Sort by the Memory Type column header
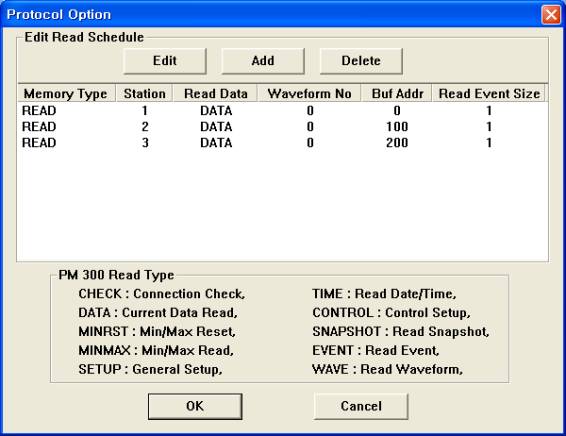 click(x=66, y=94)
